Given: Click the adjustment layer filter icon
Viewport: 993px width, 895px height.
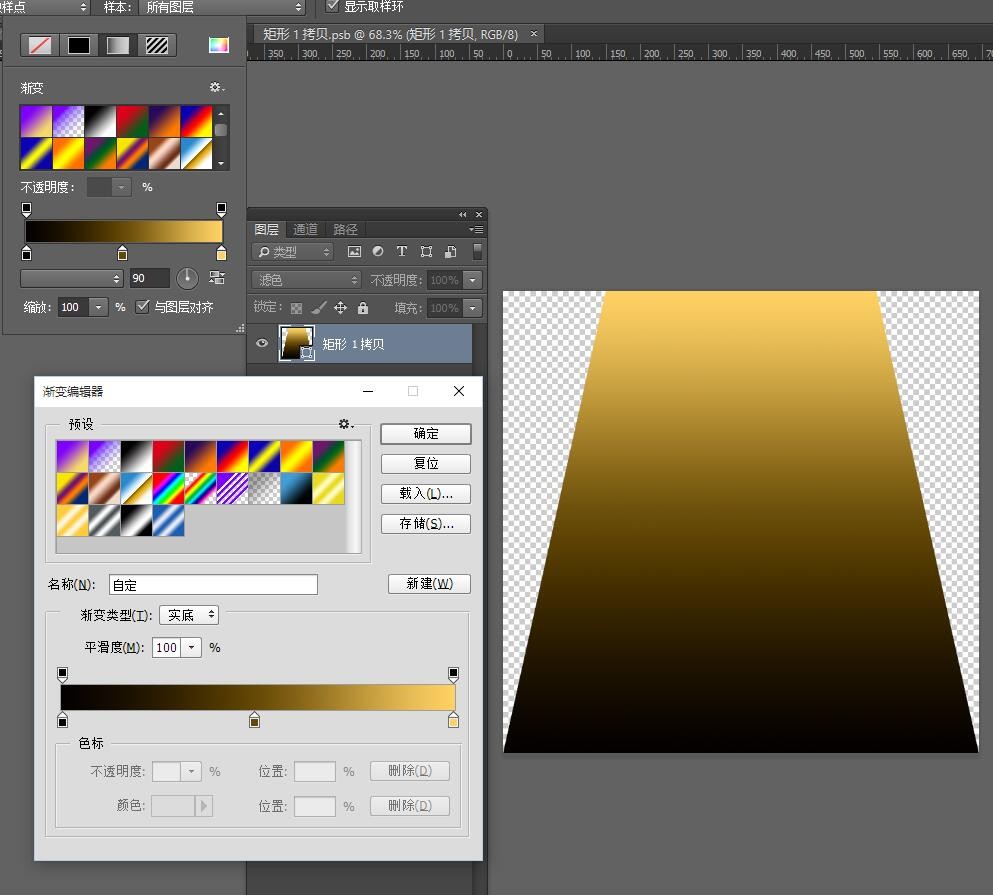Looking at the screenshot, I should pos(378,252).
